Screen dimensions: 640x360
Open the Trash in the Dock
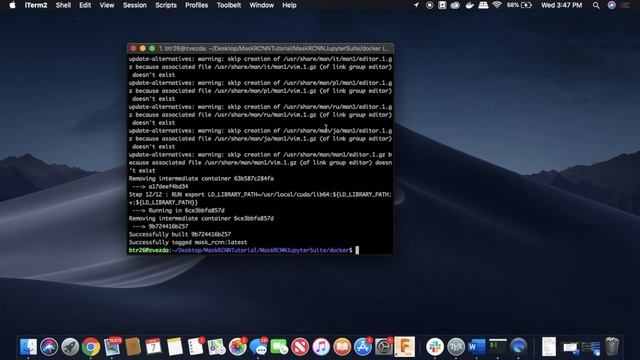coord(612,347)
